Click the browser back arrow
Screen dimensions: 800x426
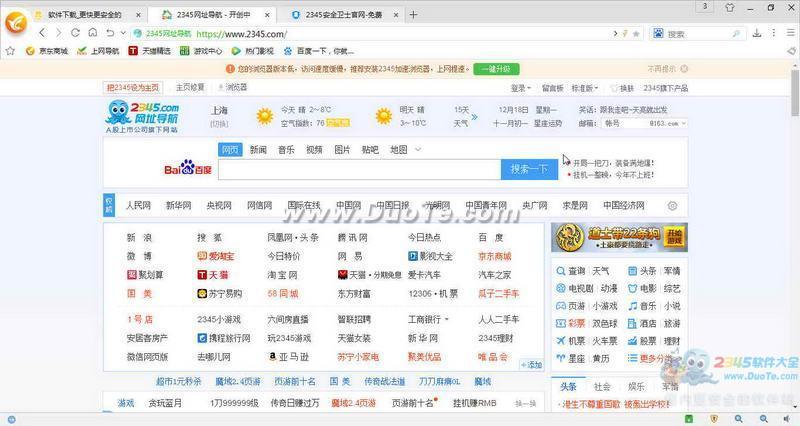click(42, 33)
